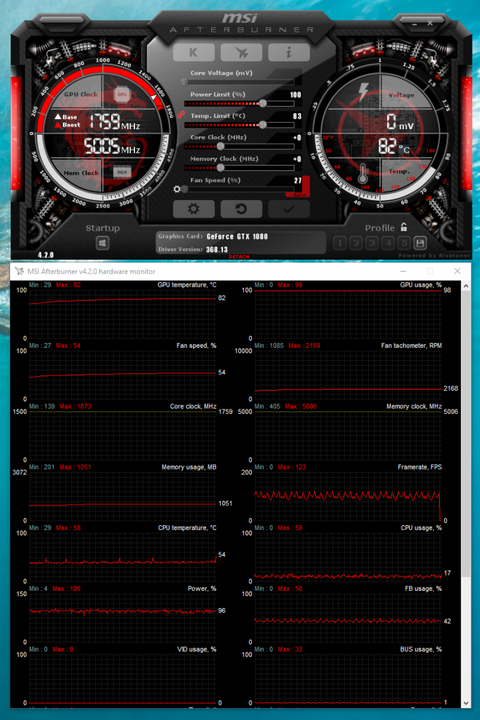Apply settings with the checkmark button
The height and width of the screenshot is (720, 480).
coord(288,209)
